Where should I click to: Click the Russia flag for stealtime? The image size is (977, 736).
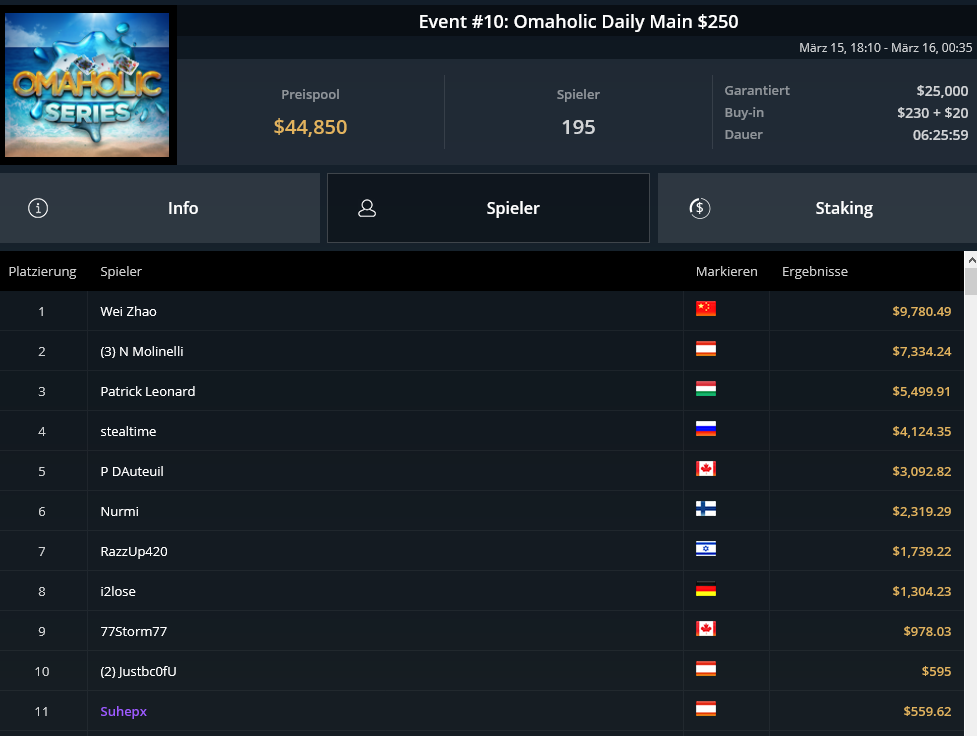click(706, 428)
